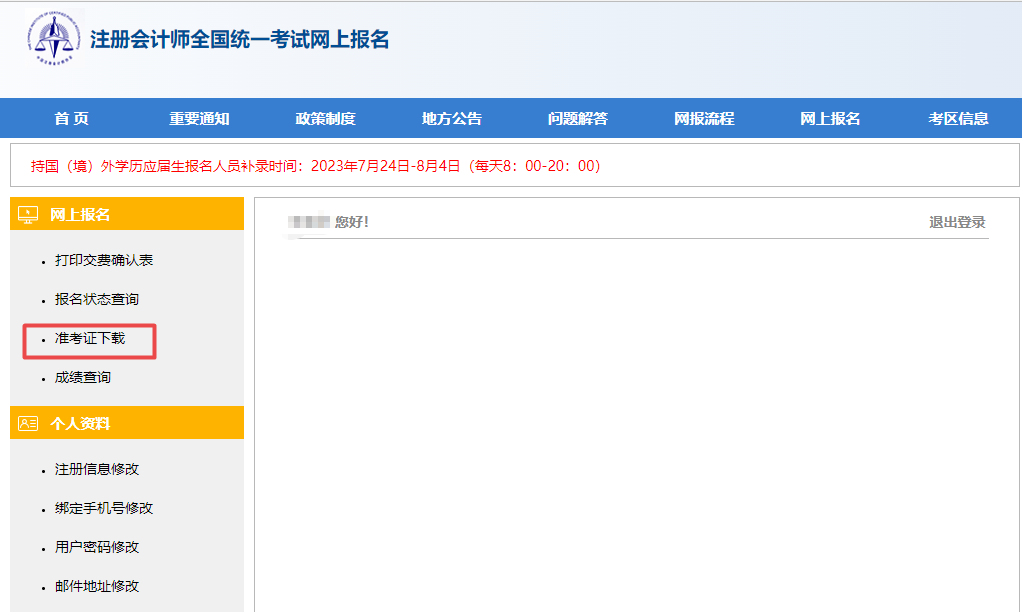The height and width of the screenshot is (612, 1022).
Task: Click the ID card icon beside 个人资料
Action: 28,424
